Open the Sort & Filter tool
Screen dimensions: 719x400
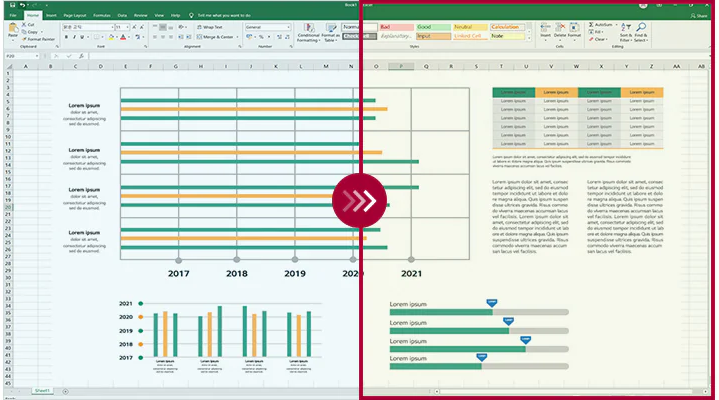click(626, 33)
